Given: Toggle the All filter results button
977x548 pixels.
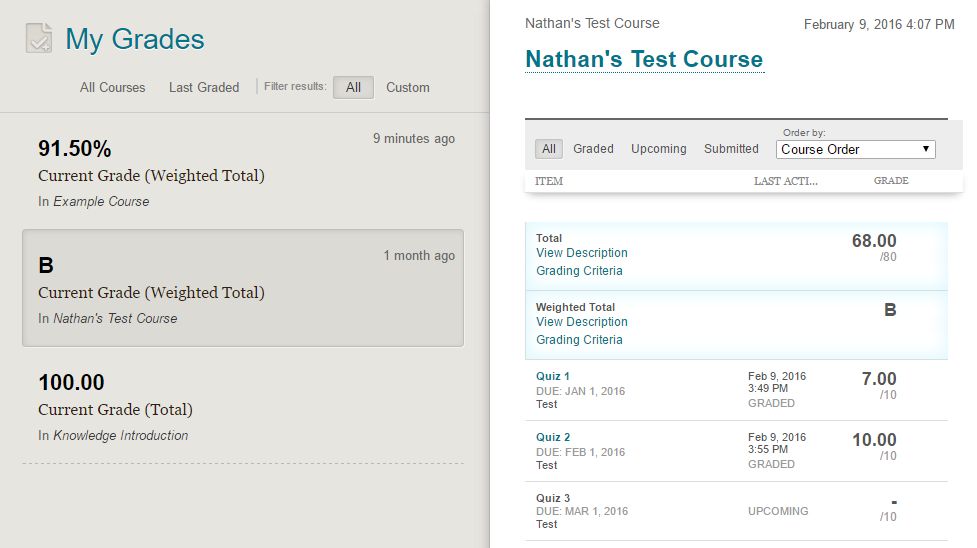Looking at the screenshot, I should (x=353, y=87).
